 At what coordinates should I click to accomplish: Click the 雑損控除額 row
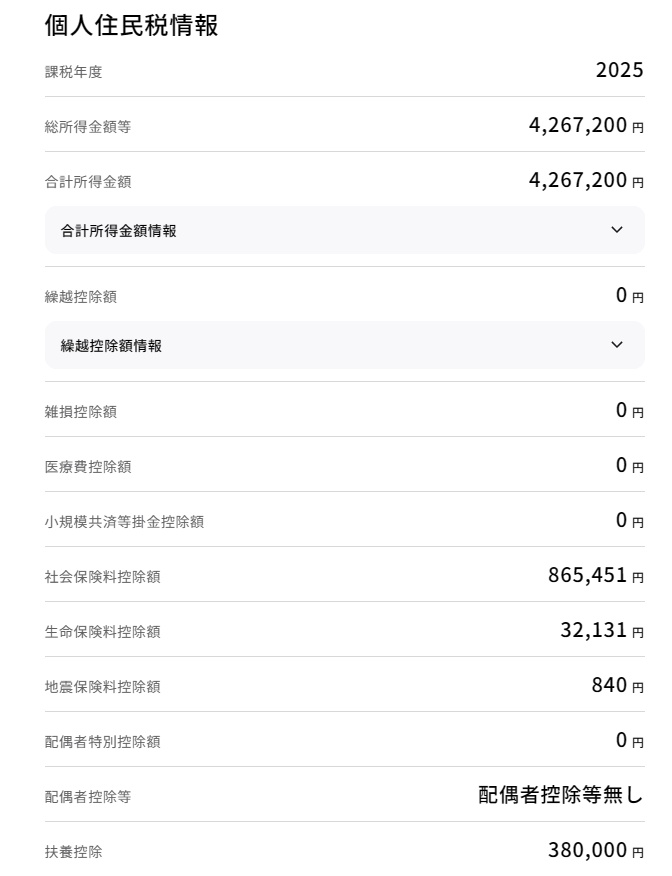coord(345,411)
